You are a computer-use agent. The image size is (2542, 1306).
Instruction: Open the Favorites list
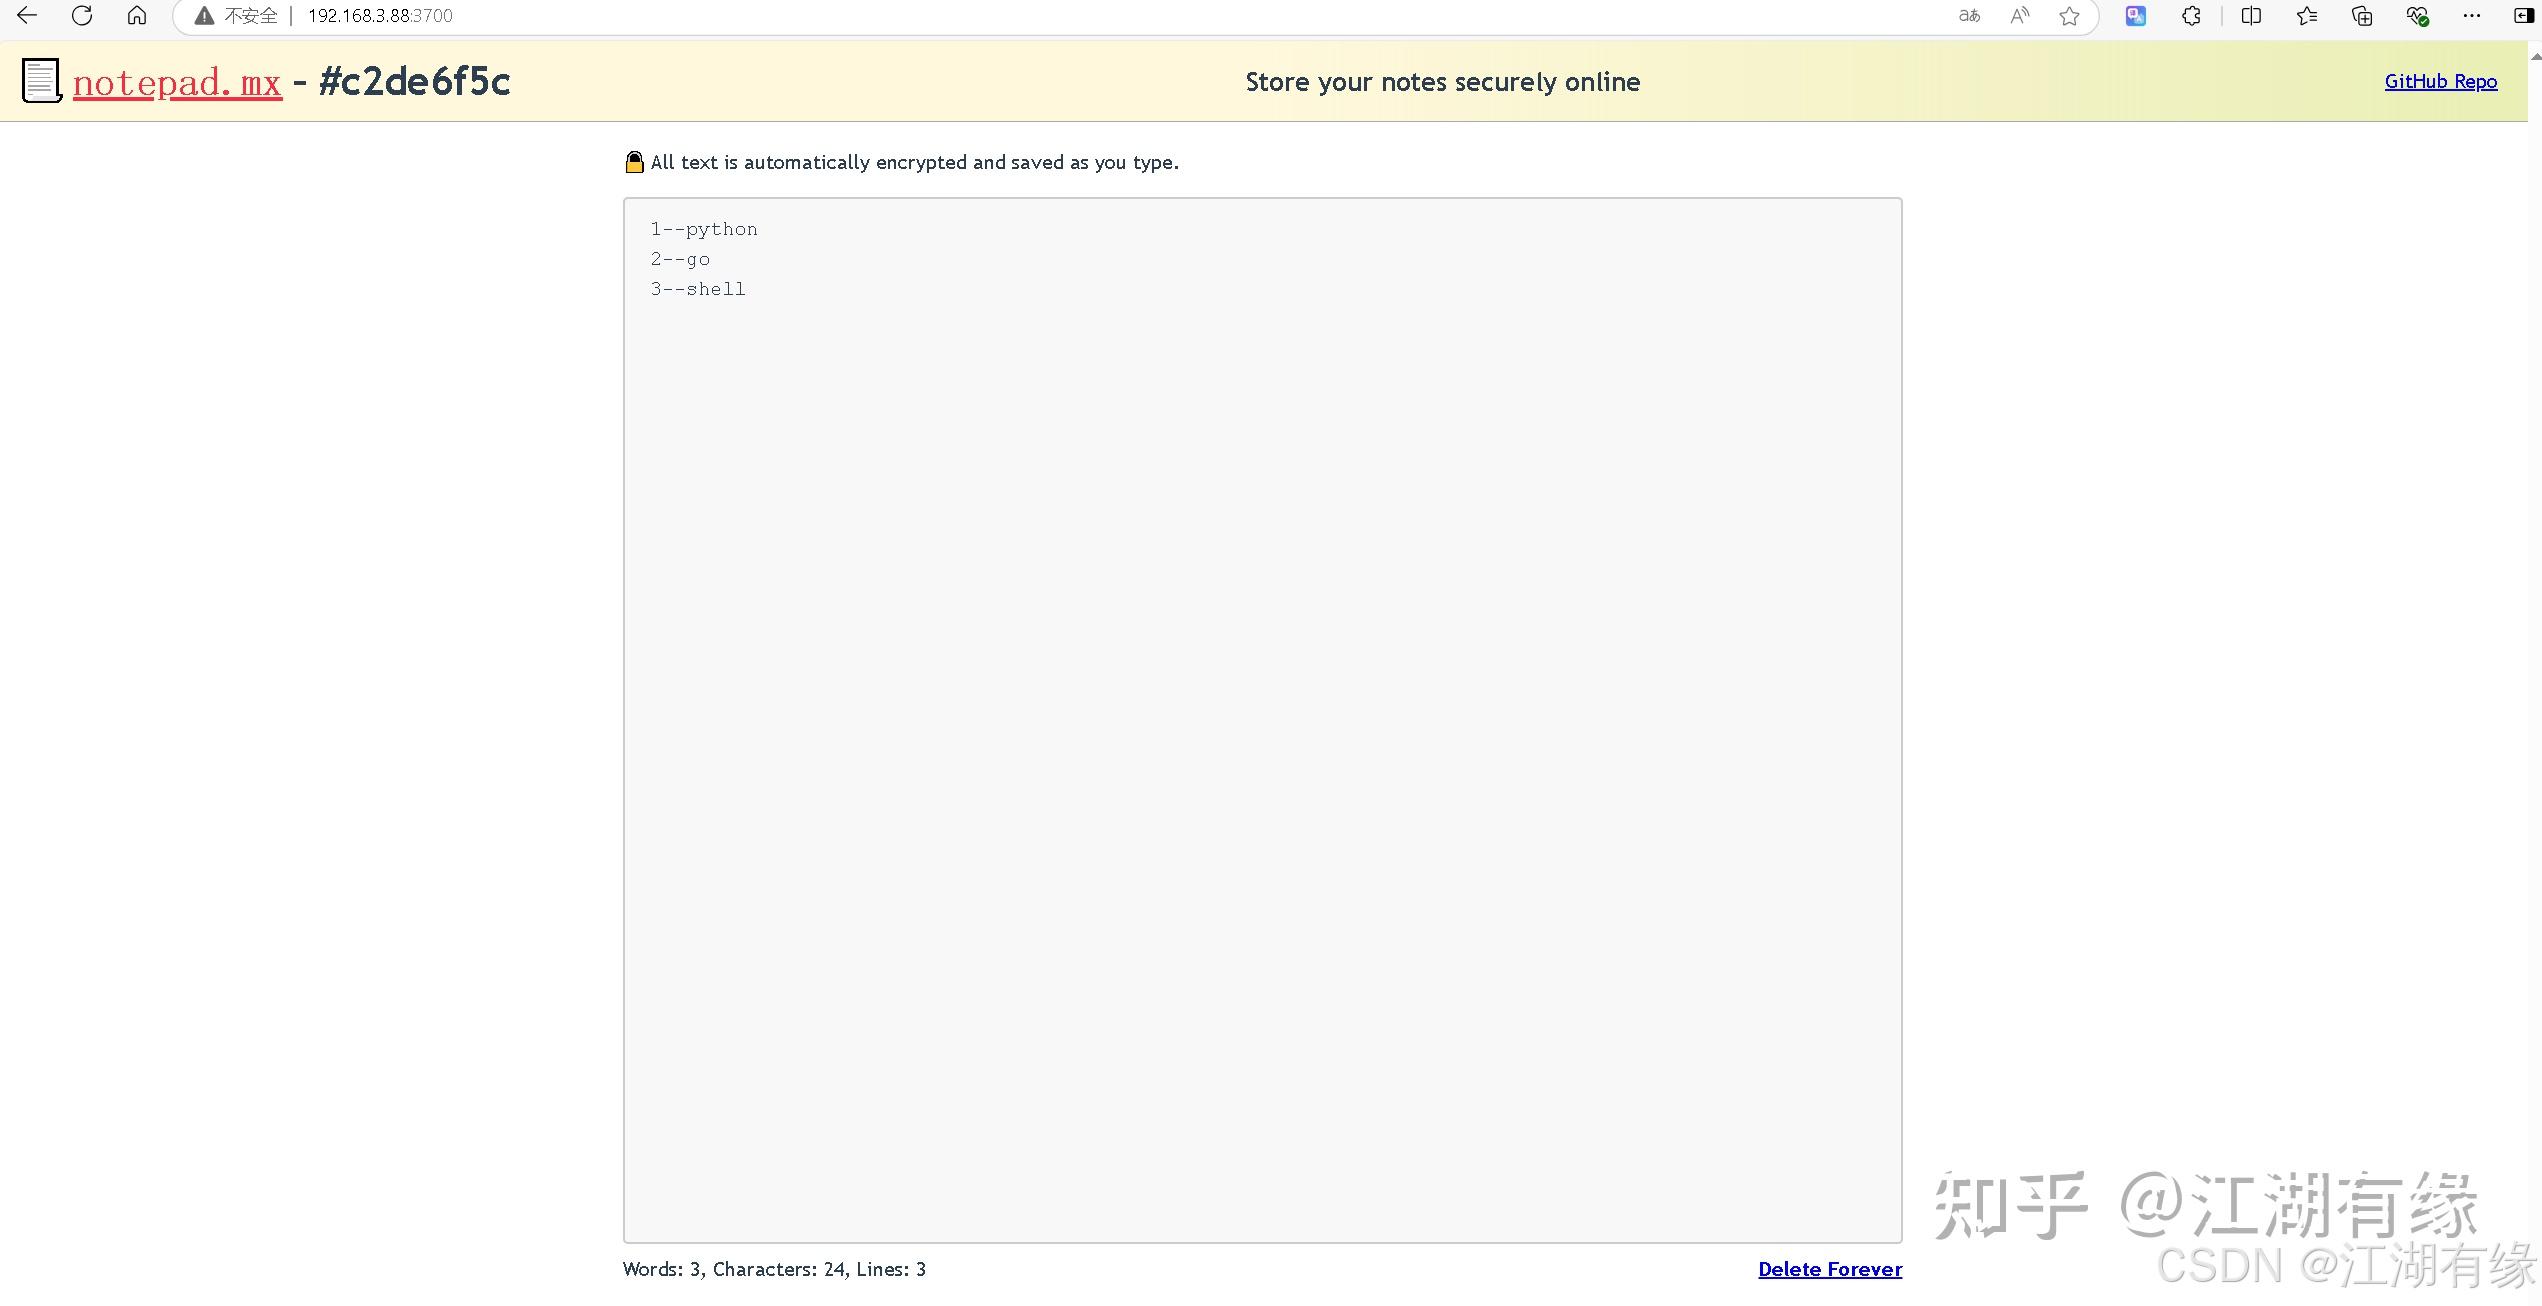click(x=2307, y=15)
